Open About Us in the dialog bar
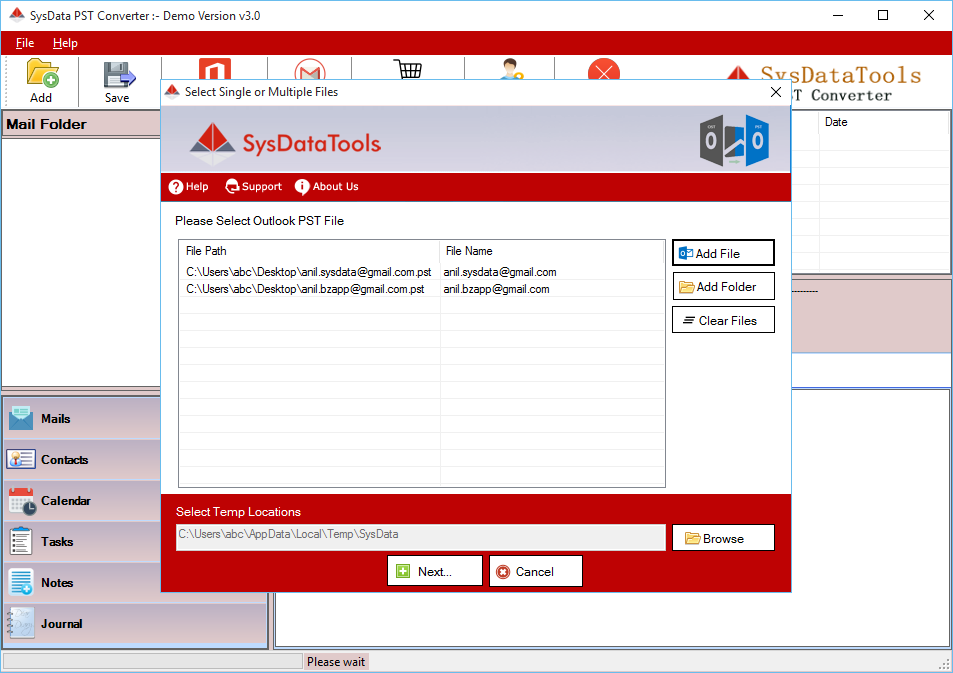953x673 pixels. 326,187
